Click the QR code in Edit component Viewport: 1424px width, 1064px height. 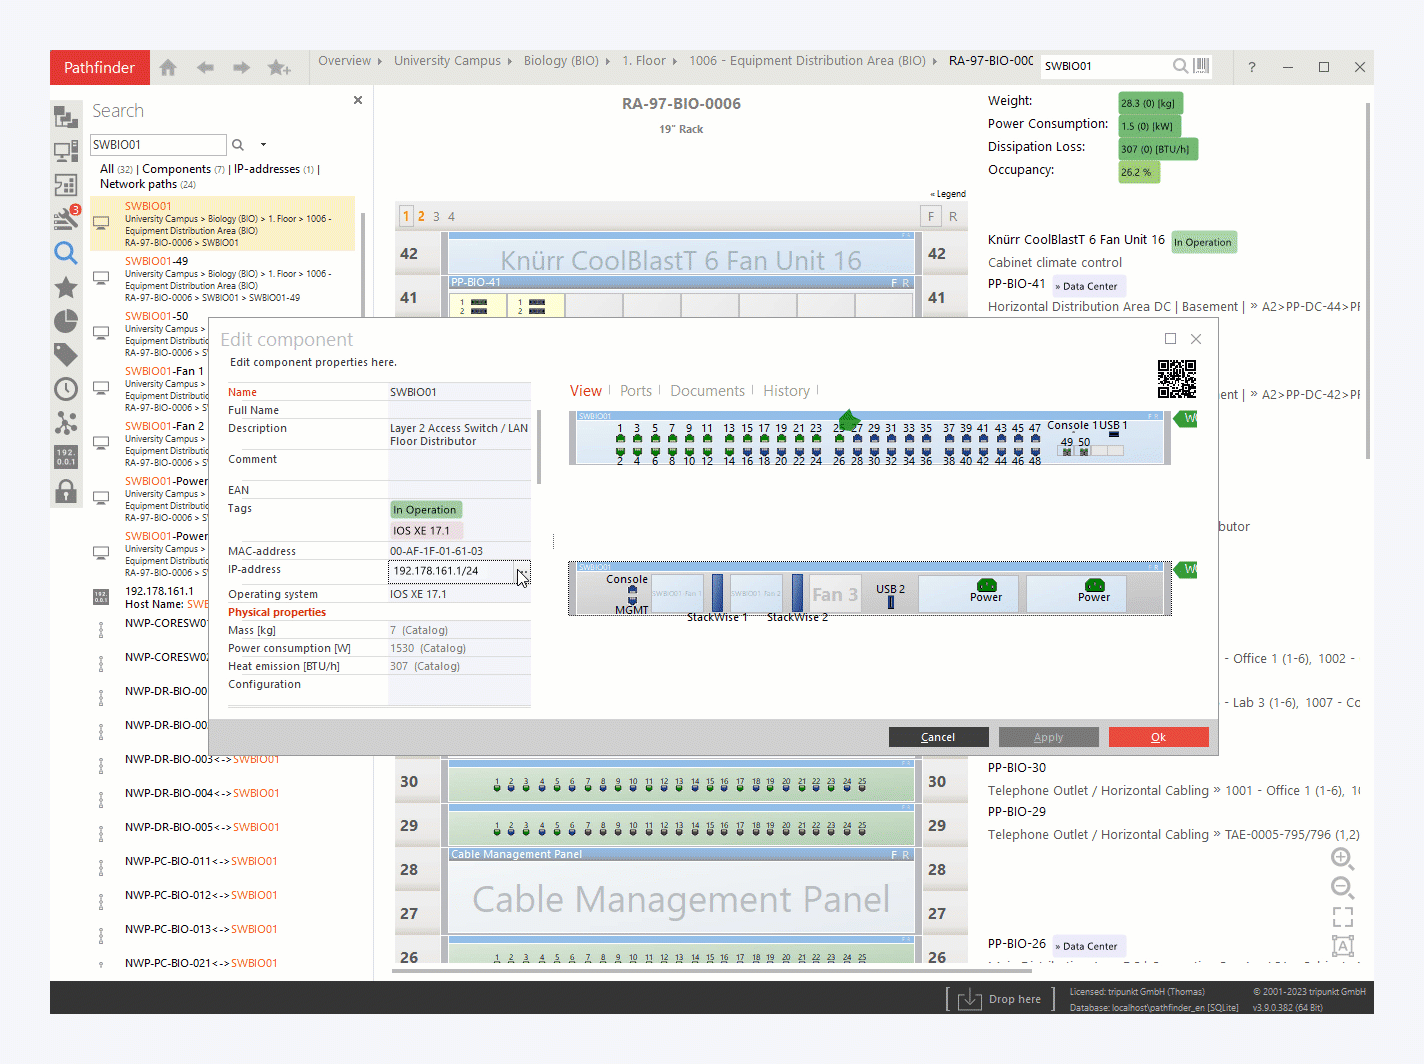(1176, 379)
